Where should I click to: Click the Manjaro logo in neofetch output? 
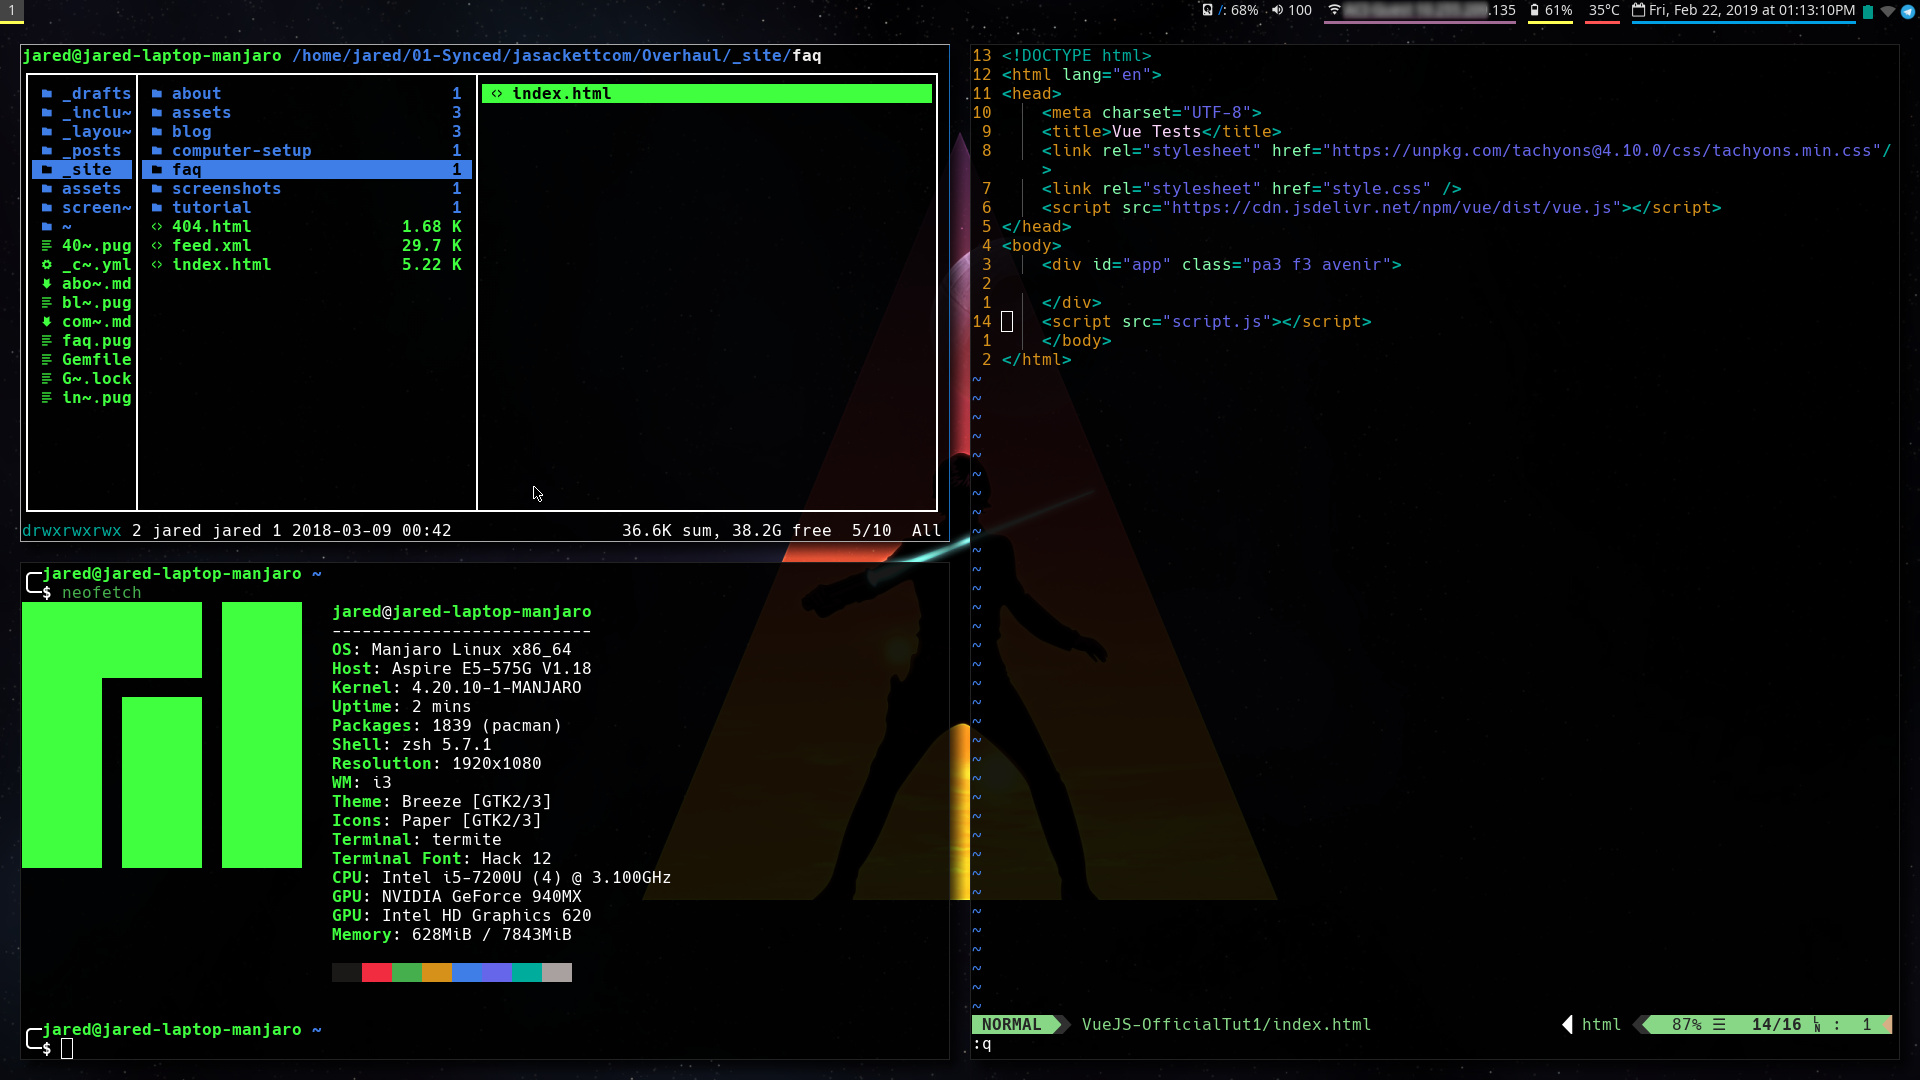tap(162, 735)
